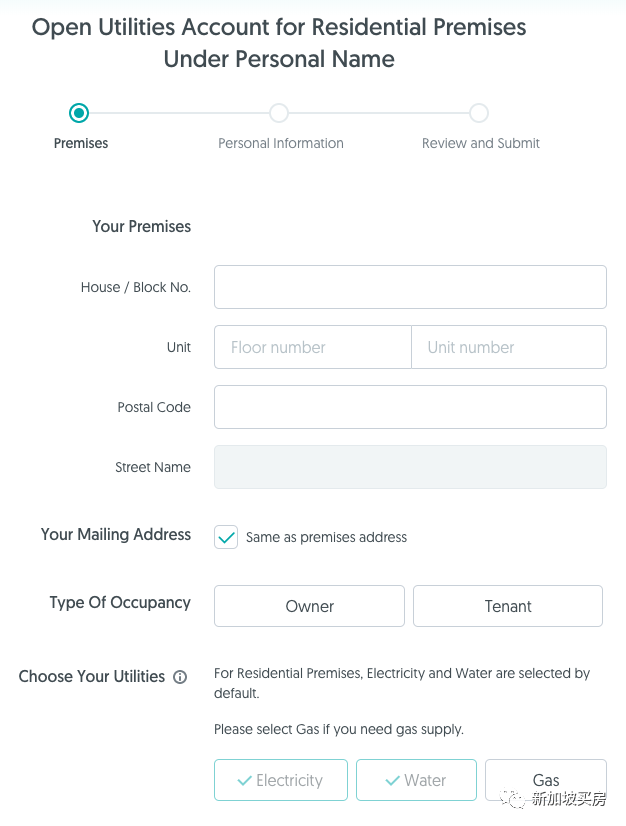Select Tenant as type of occupancy
Screen dimensions: 626x826
pos(508,606)
